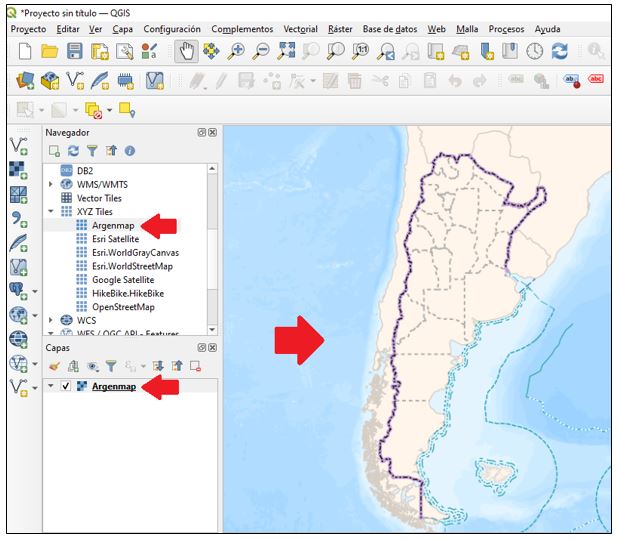
Task: Click Pan Map to Selection icon
Action: (x=211, y=52)
